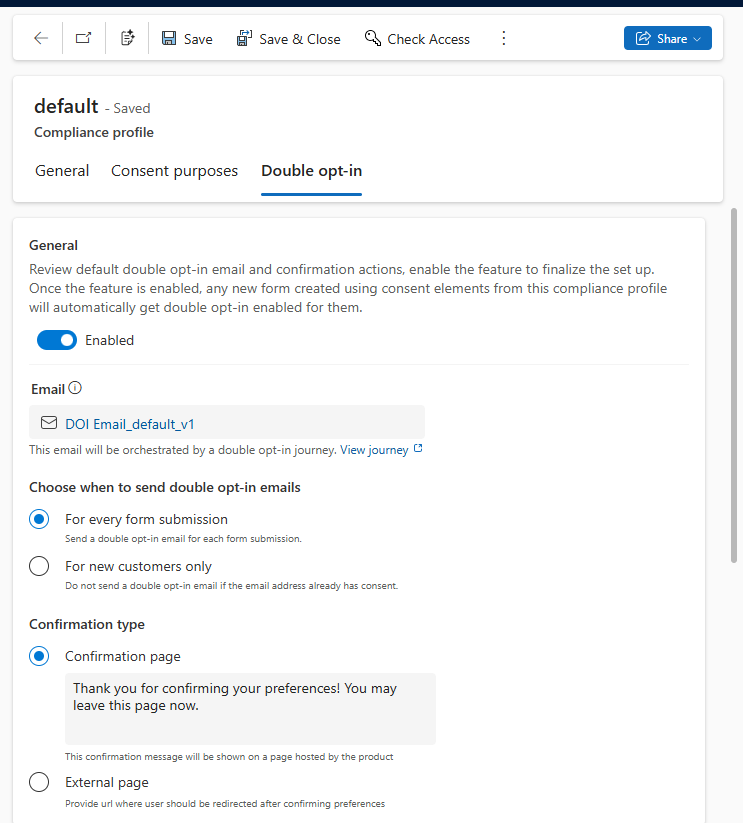Click the Check Access key icon
This screenshot has height=823, width=743.
(x=373, y=38)
